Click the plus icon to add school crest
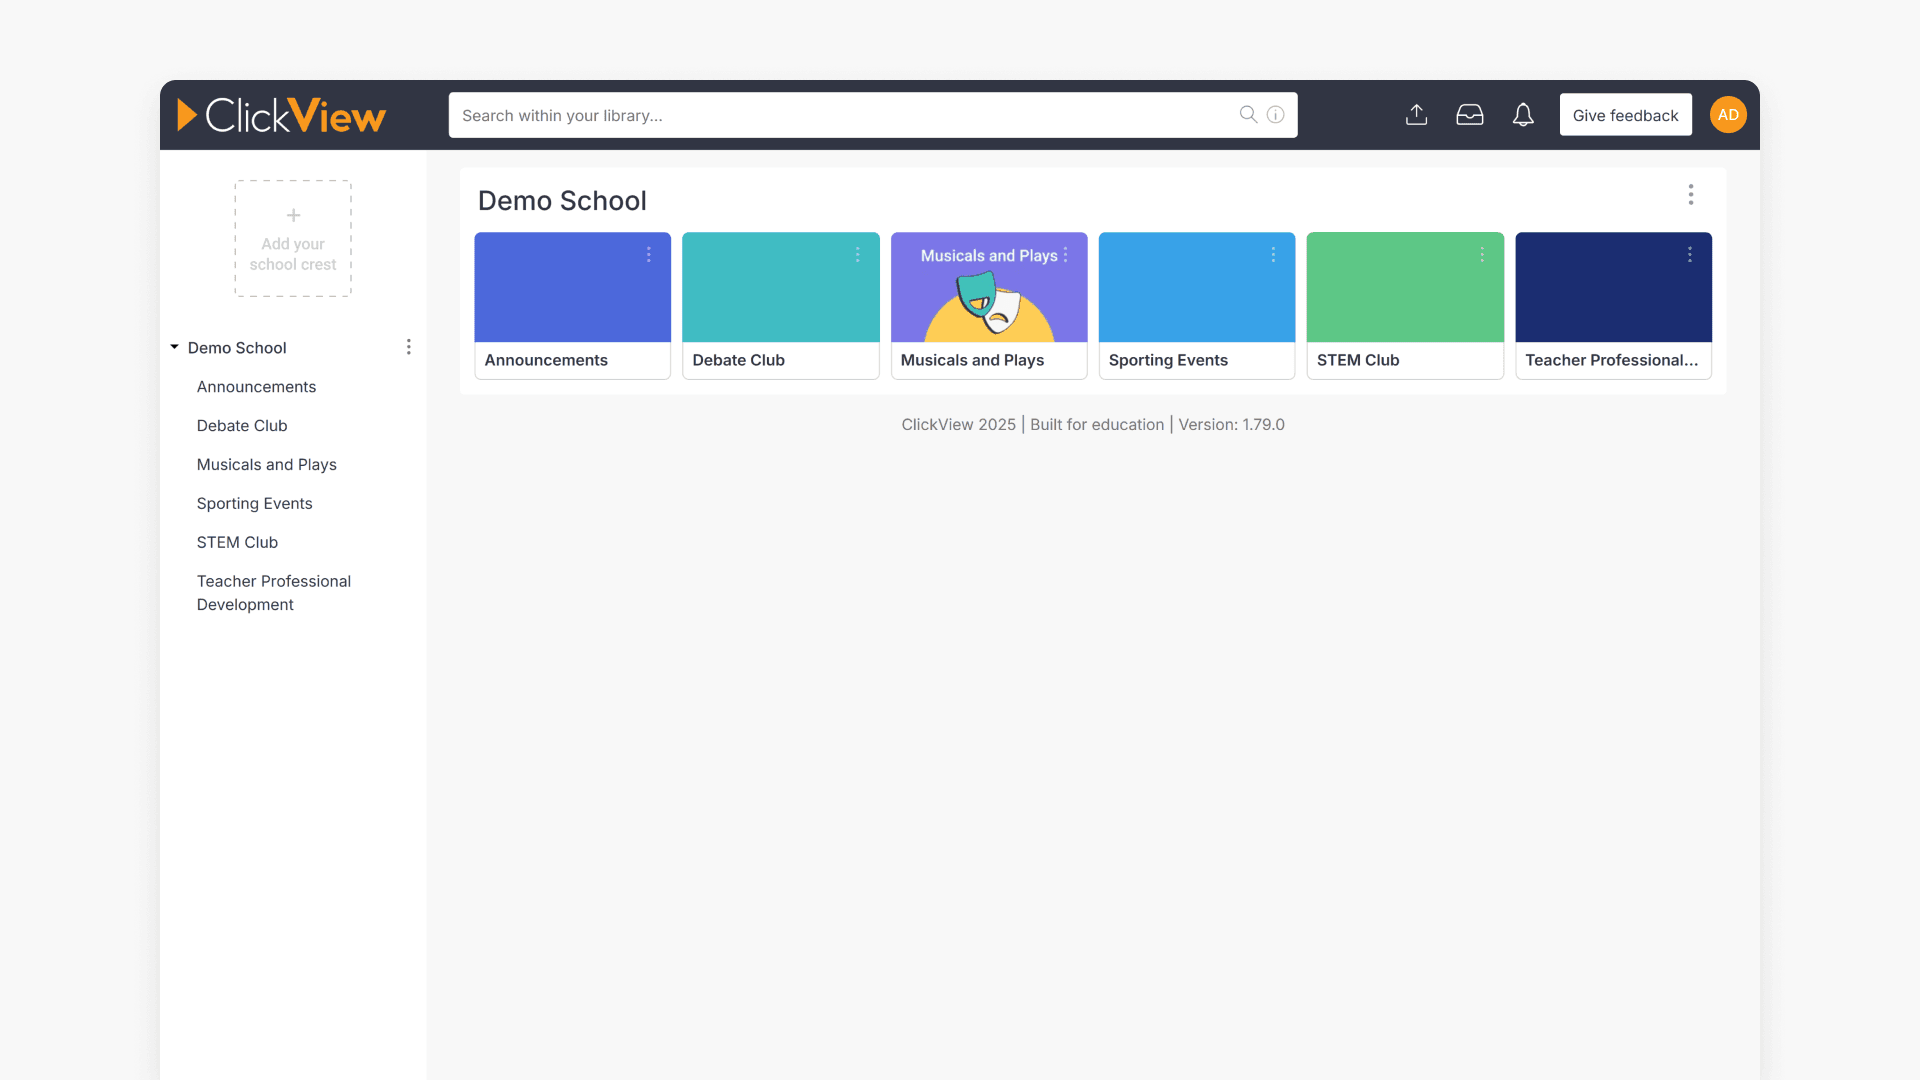Screen dimensions: 1920x1080 pos(293,215)
